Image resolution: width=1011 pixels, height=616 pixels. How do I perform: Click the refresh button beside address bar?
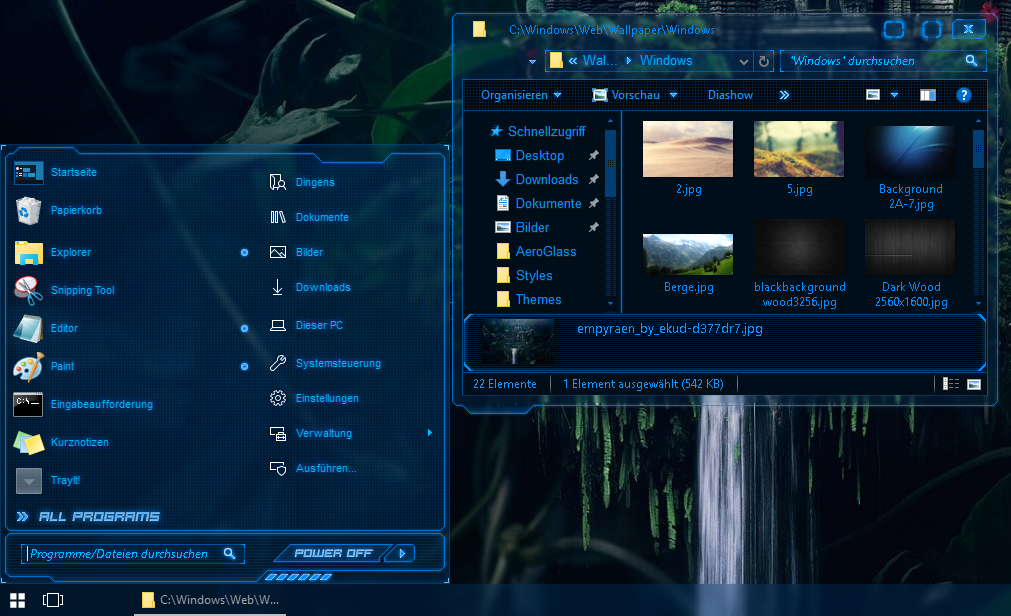point(764,61)
